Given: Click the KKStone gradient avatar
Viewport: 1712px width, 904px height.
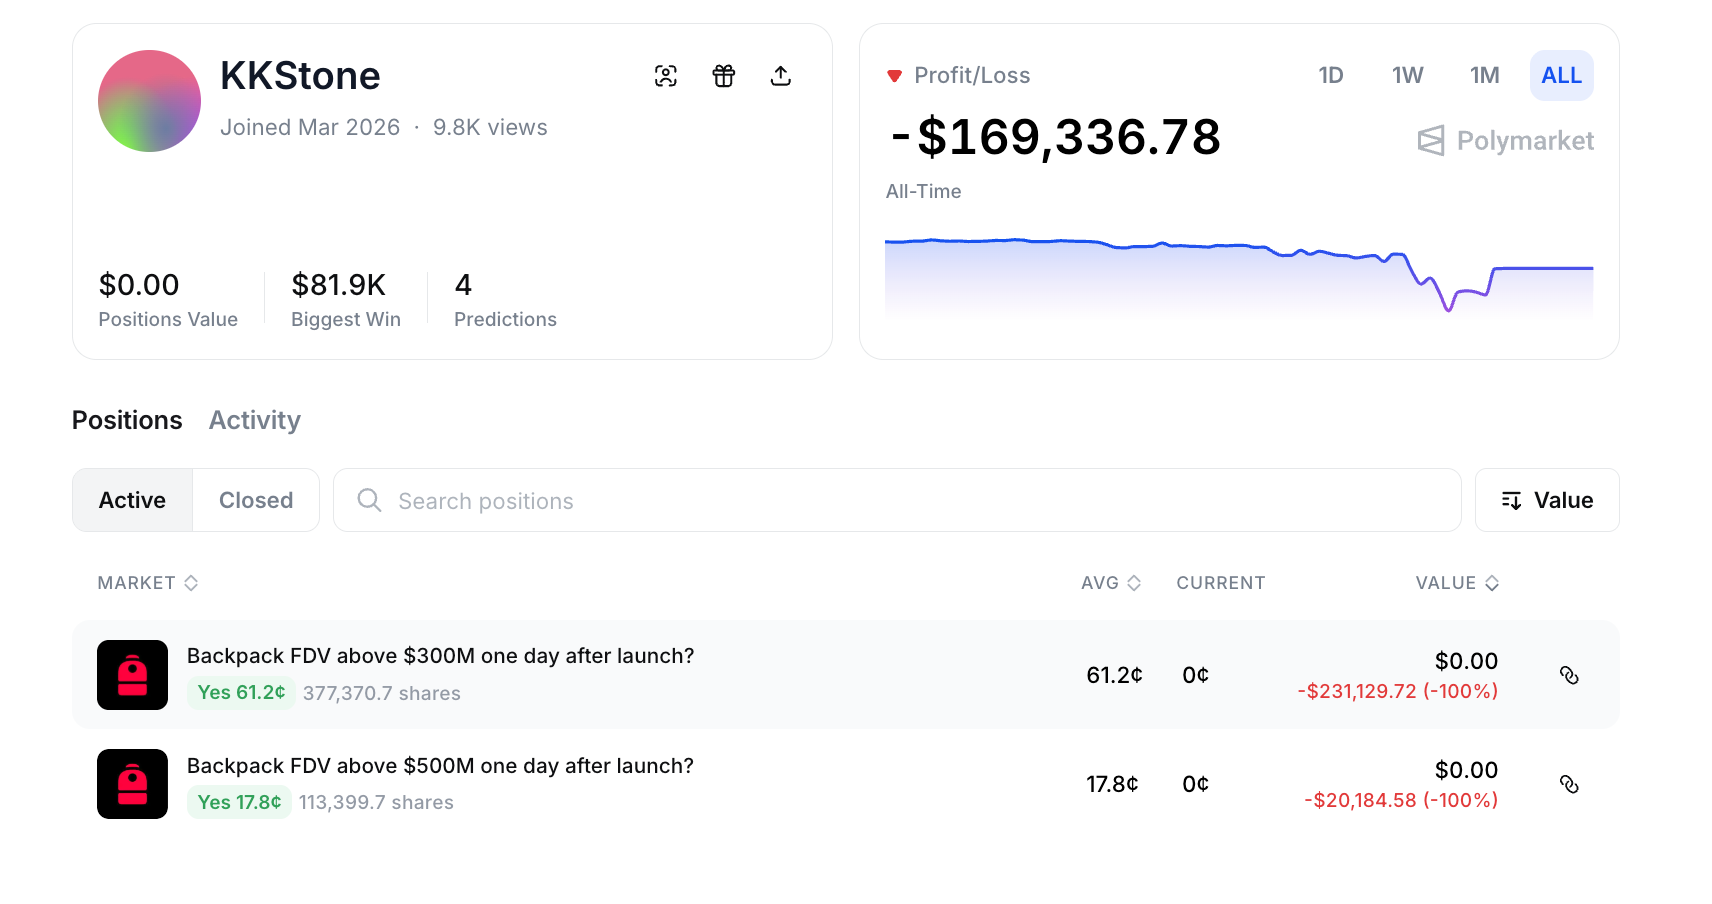Looking at the screenshot, I should [x=149, y=101].
